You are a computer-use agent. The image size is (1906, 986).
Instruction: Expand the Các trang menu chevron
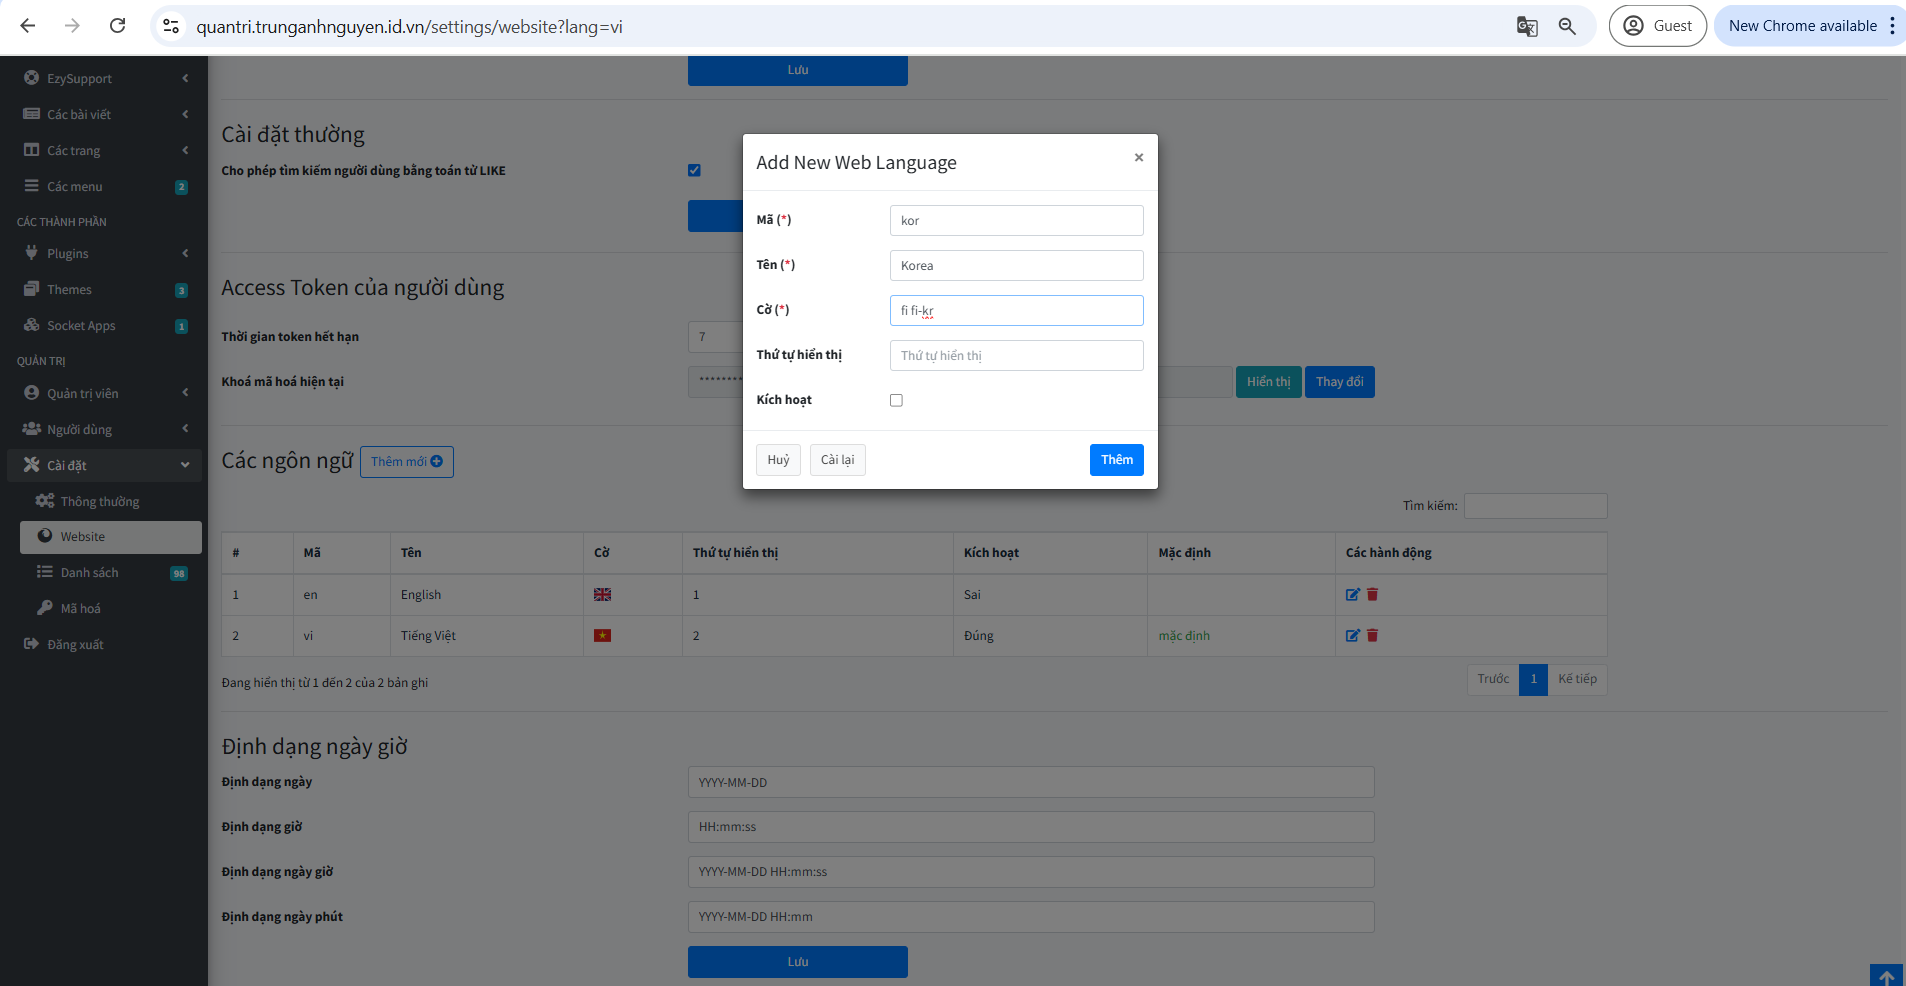[x=185, y=150]
